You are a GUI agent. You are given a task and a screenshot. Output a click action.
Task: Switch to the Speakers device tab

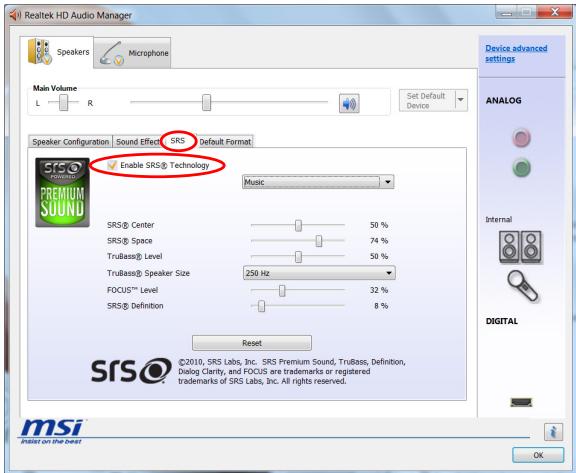tap(57, 52)
